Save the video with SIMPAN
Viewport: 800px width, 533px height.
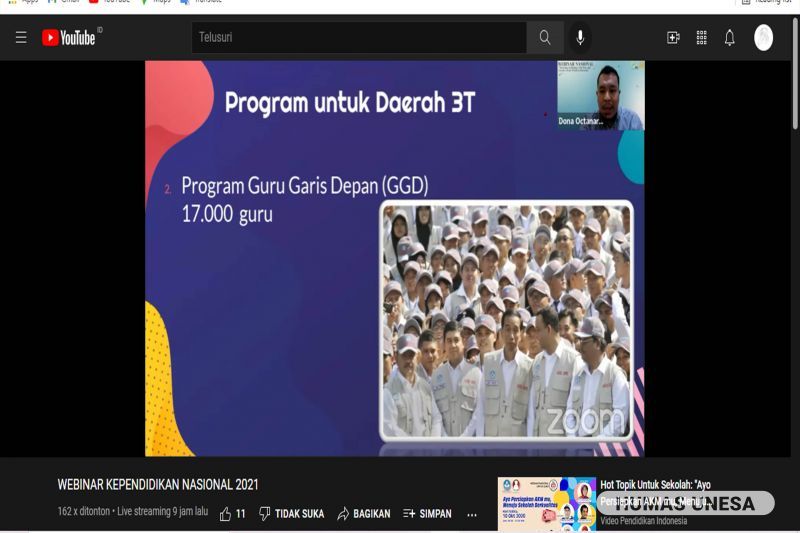tap(427, 514)
